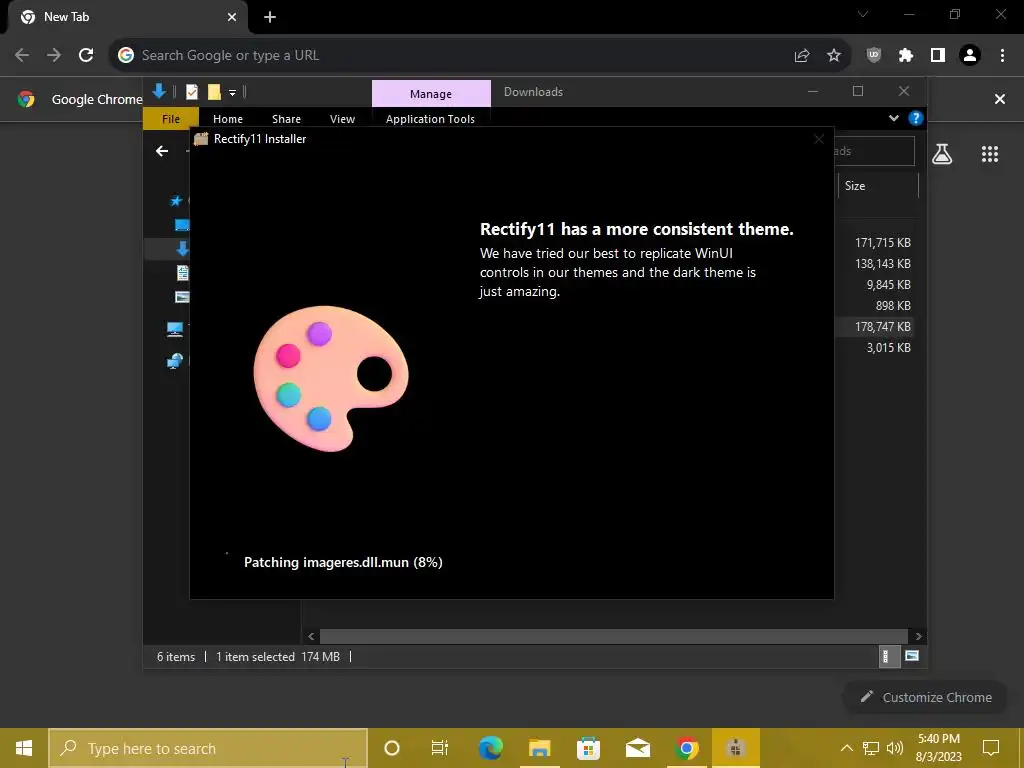1024x768 pixels.
Task: Open Chrome tab search chevron
Action: pyautogui.click(x=863, y=14)
